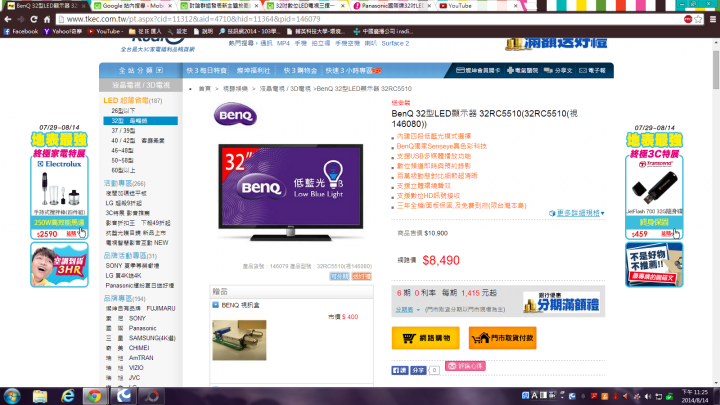Open the Facebook bookmark
Viewport: 720px width, 405px height.
(21, 31)
